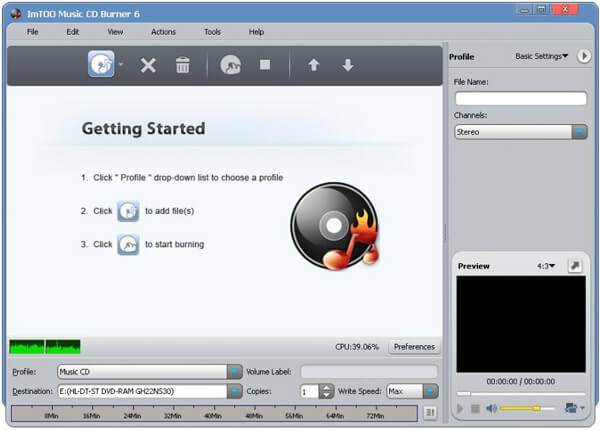Adjust the yellow volume slider
The height and width of the screenshot is (430, 600).
[527, 409]
